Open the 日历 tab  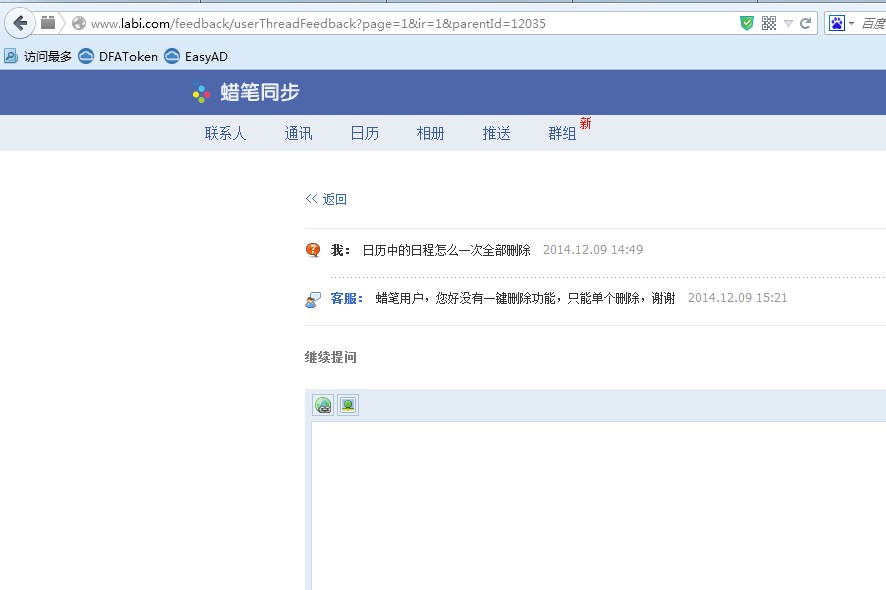[364, 133]
